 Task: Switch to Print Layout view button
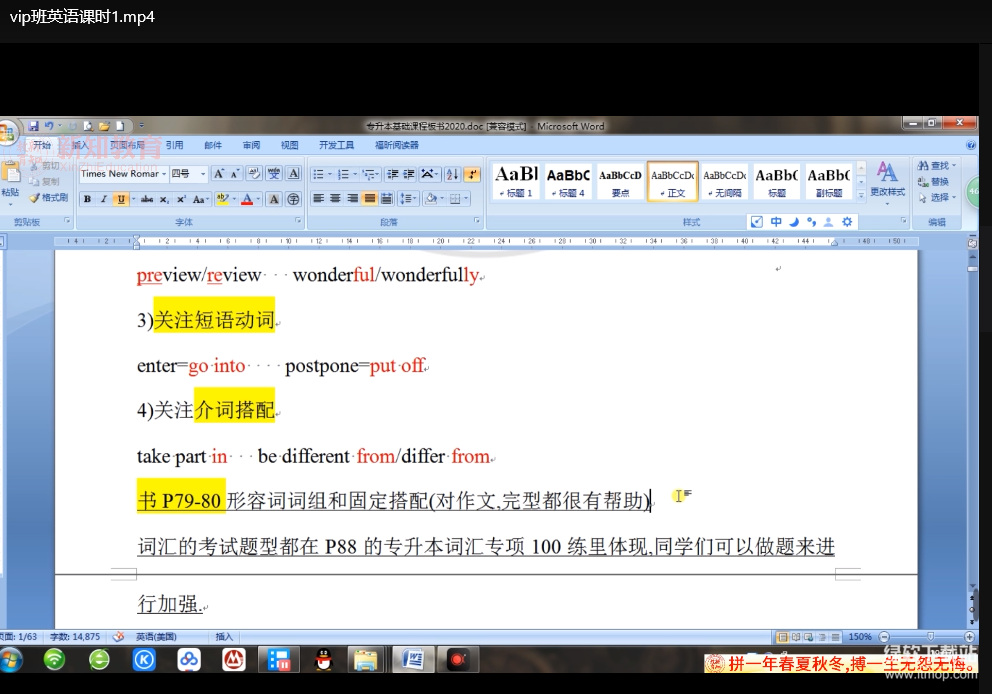click(x=783, y=637)
